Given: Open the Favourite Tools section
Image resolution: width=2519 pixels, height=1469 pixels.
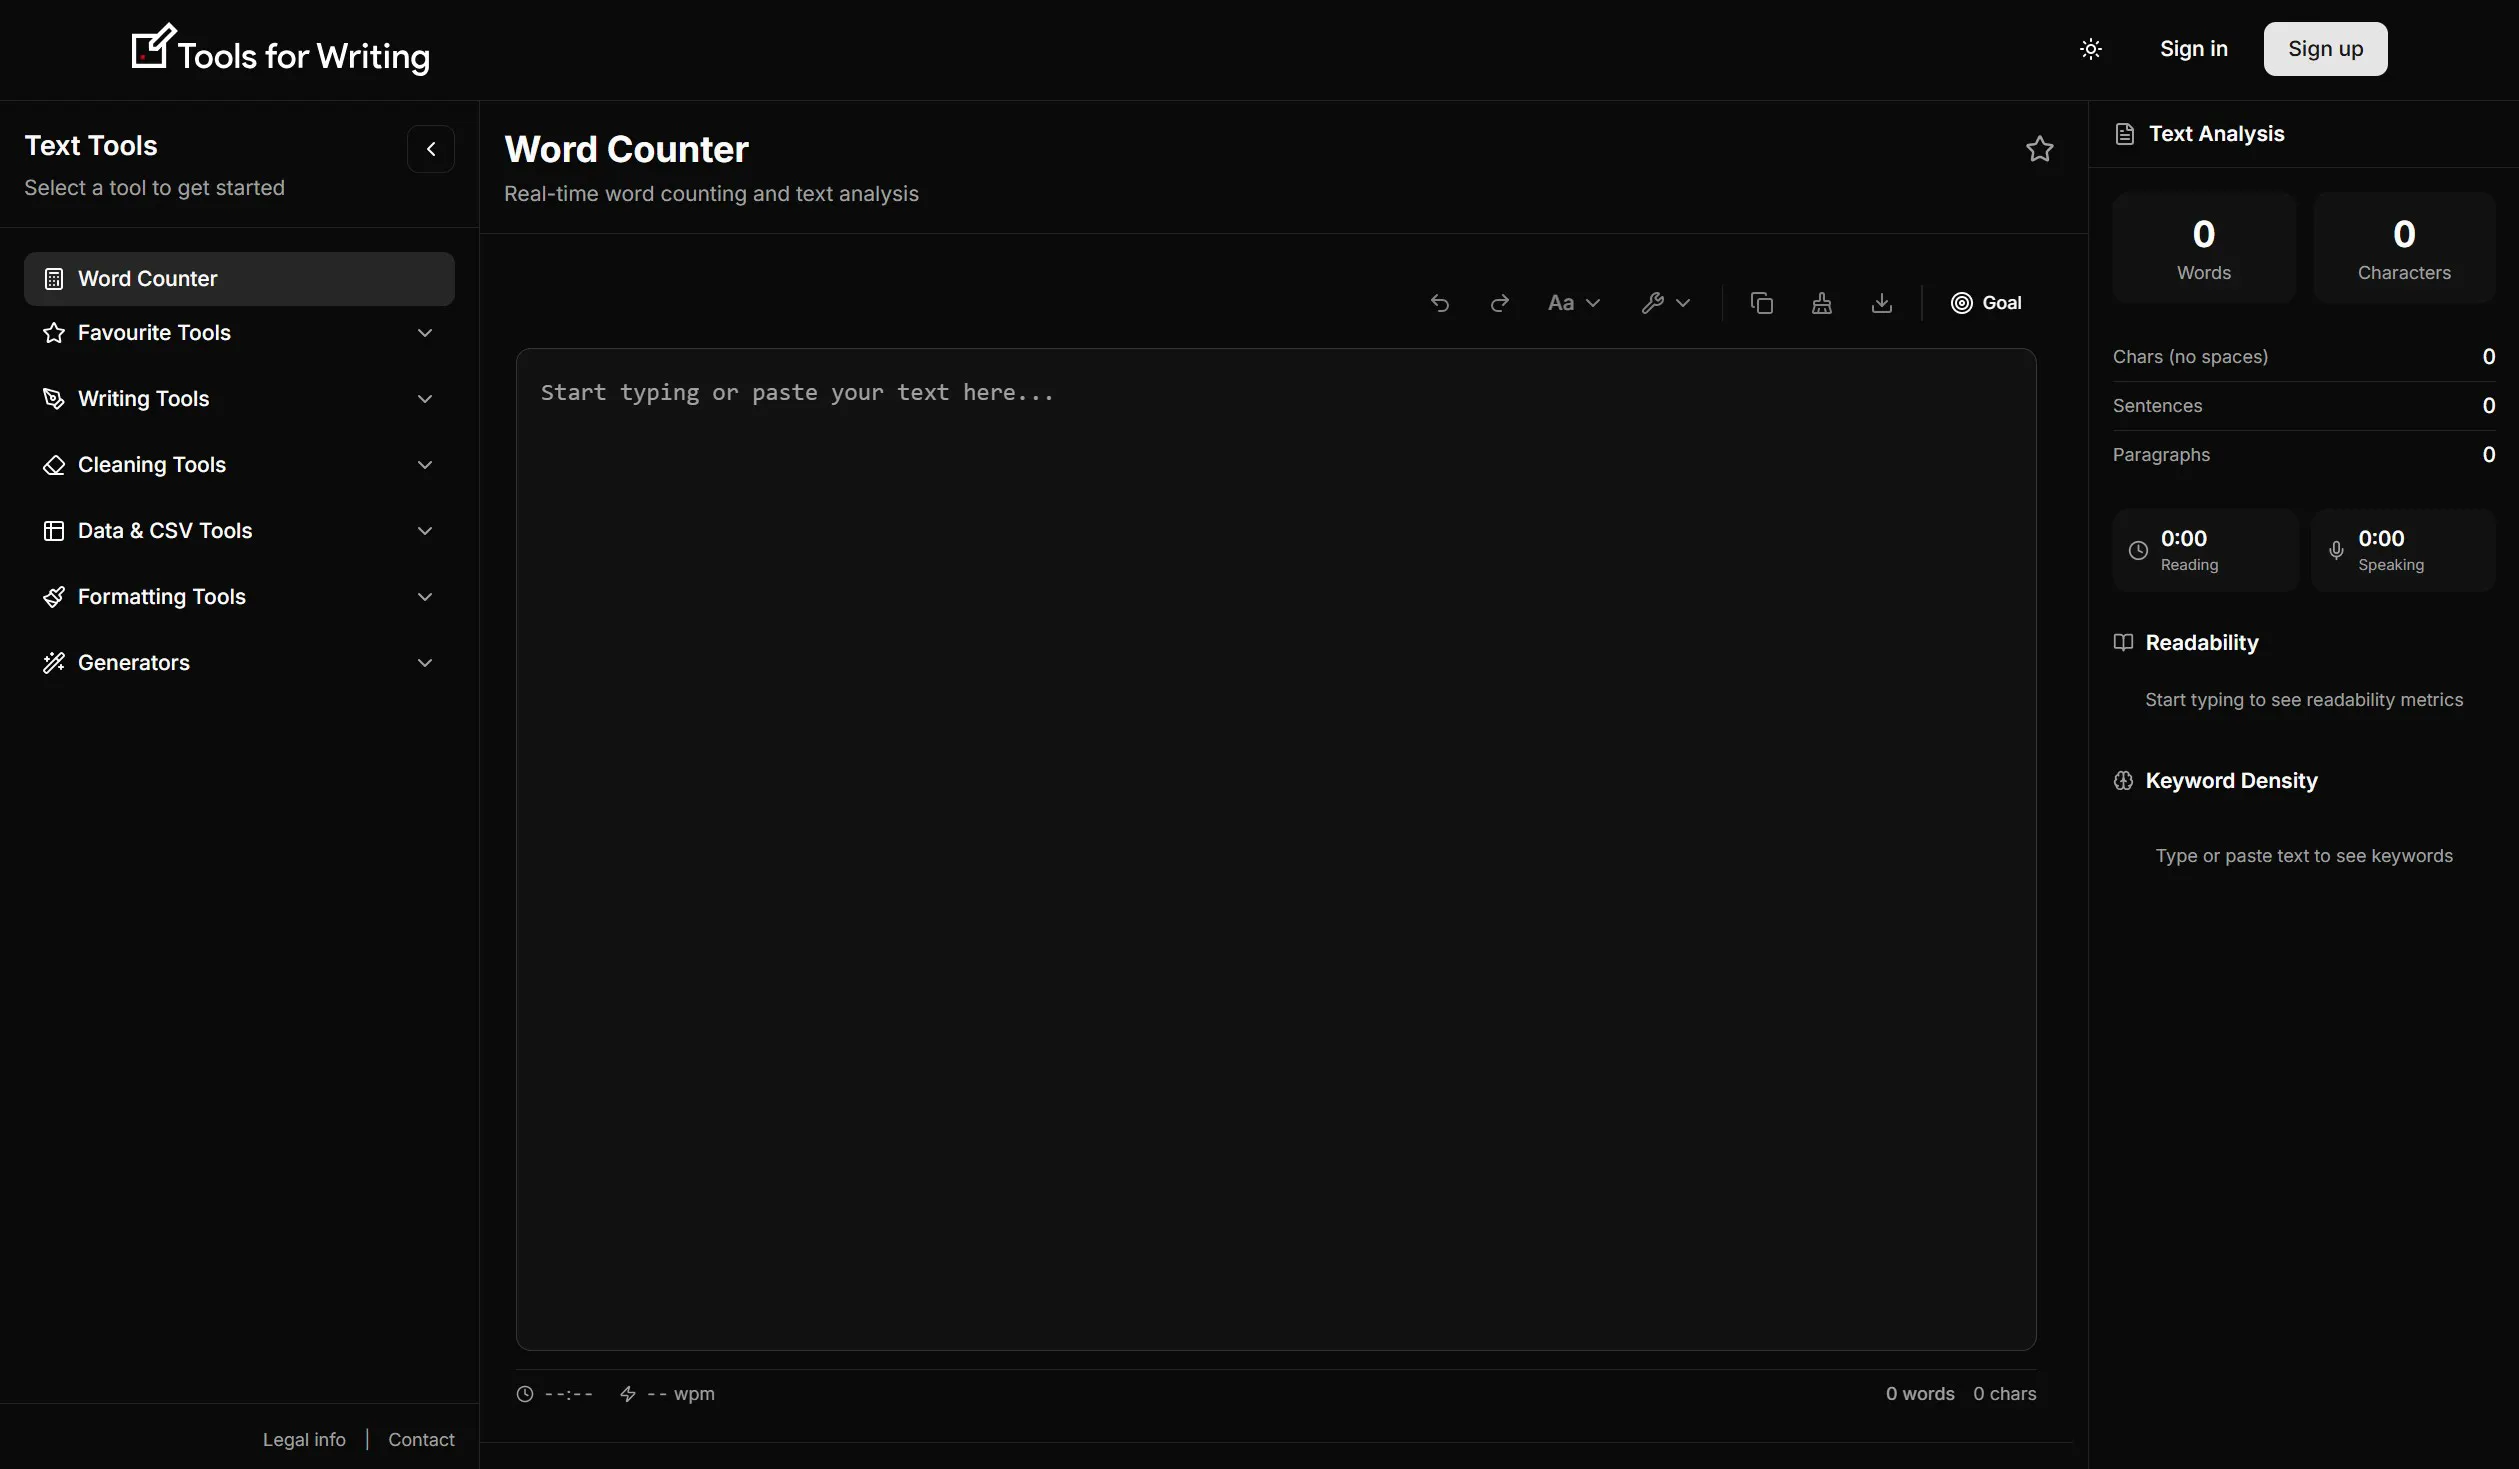Looking at the screenshot, I should (239, 333).
